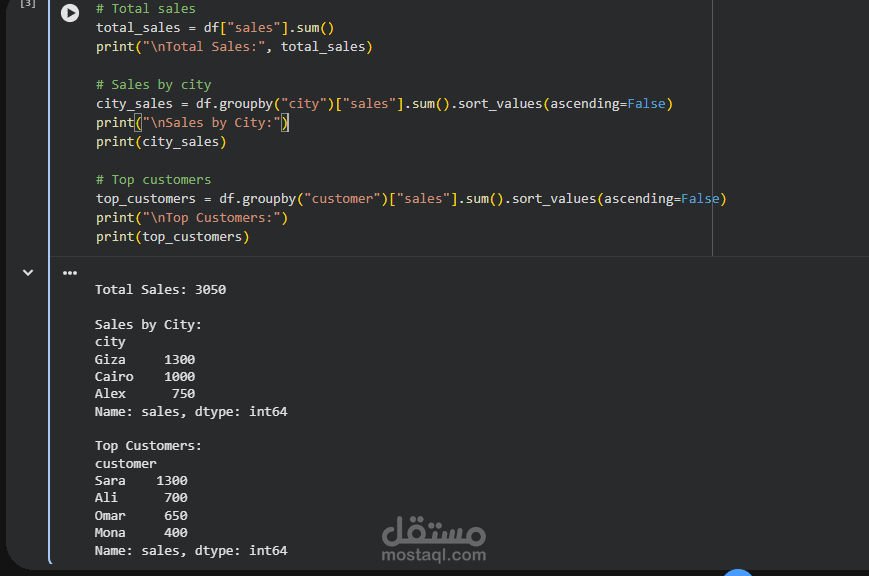Click the print(city_sales) line

pos(161,142)
